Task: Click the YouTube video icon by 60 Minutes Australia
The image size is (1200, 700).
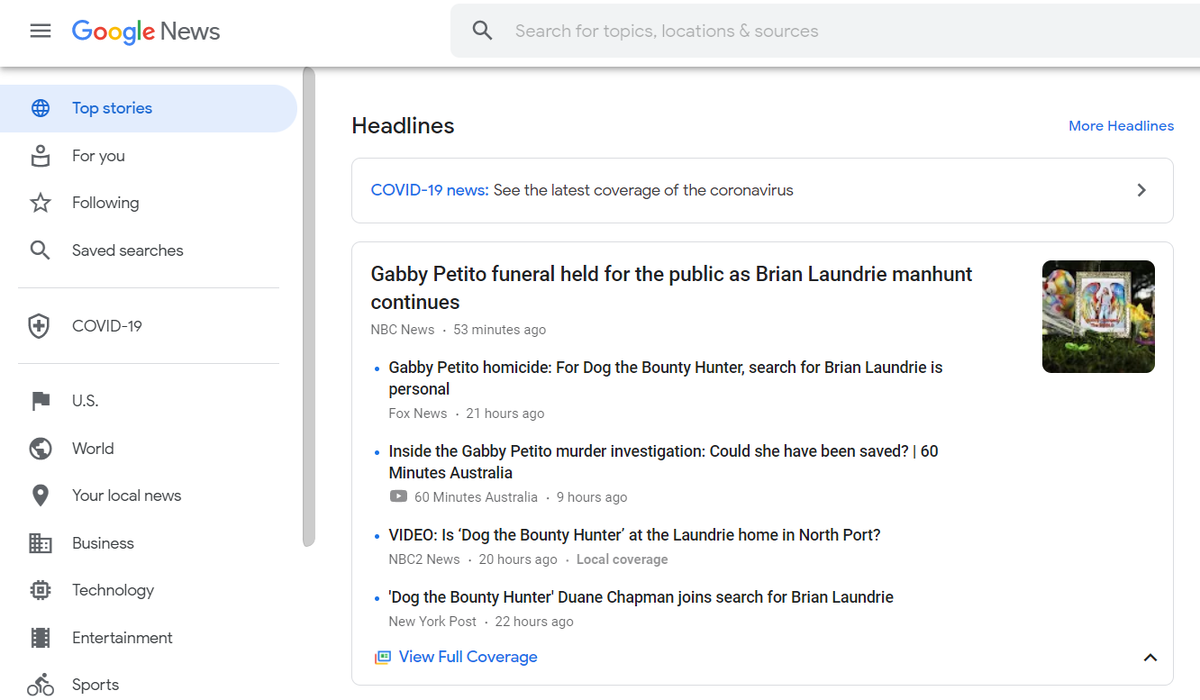Action: (x=398, y=497)
